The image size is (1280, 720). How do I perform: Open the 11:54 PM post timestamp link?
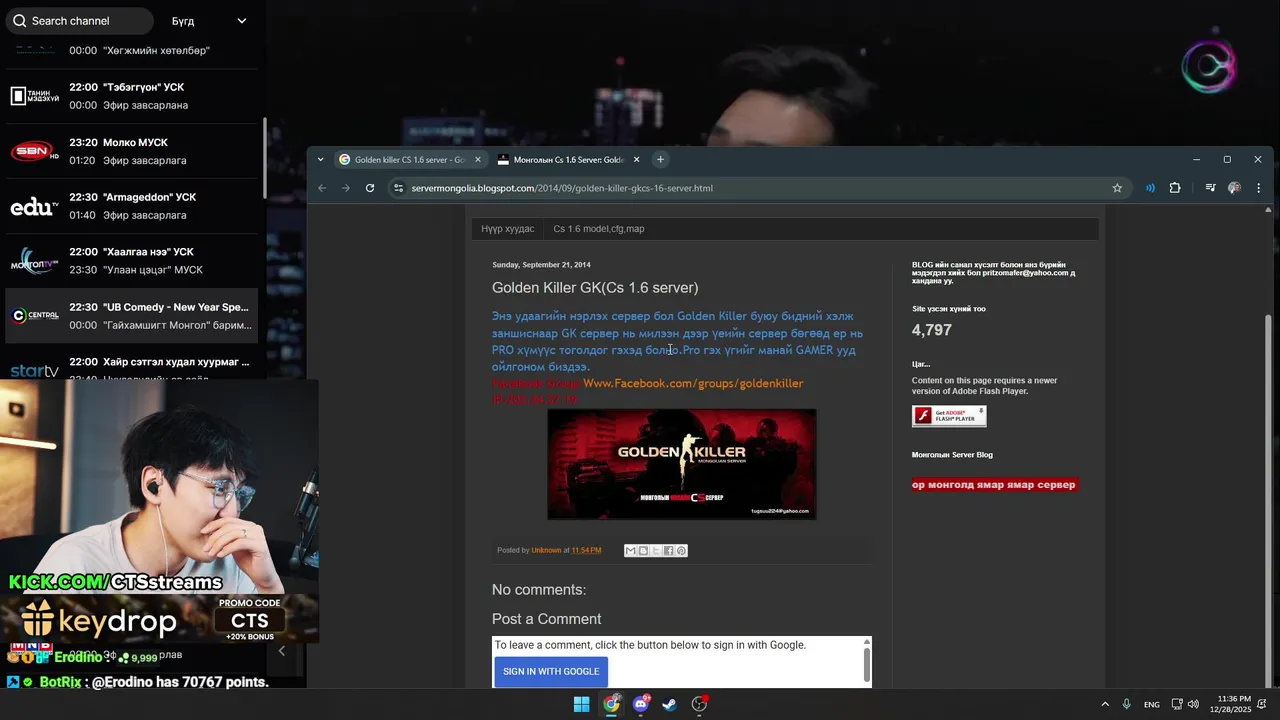click(x=586, y=550)
